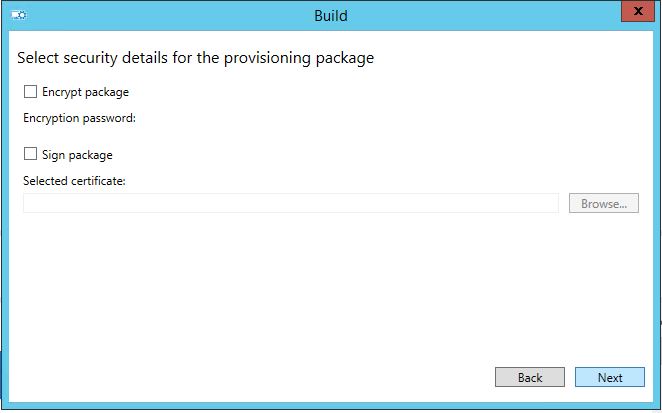Go to previous step with Back

click(x=530, y=377)
